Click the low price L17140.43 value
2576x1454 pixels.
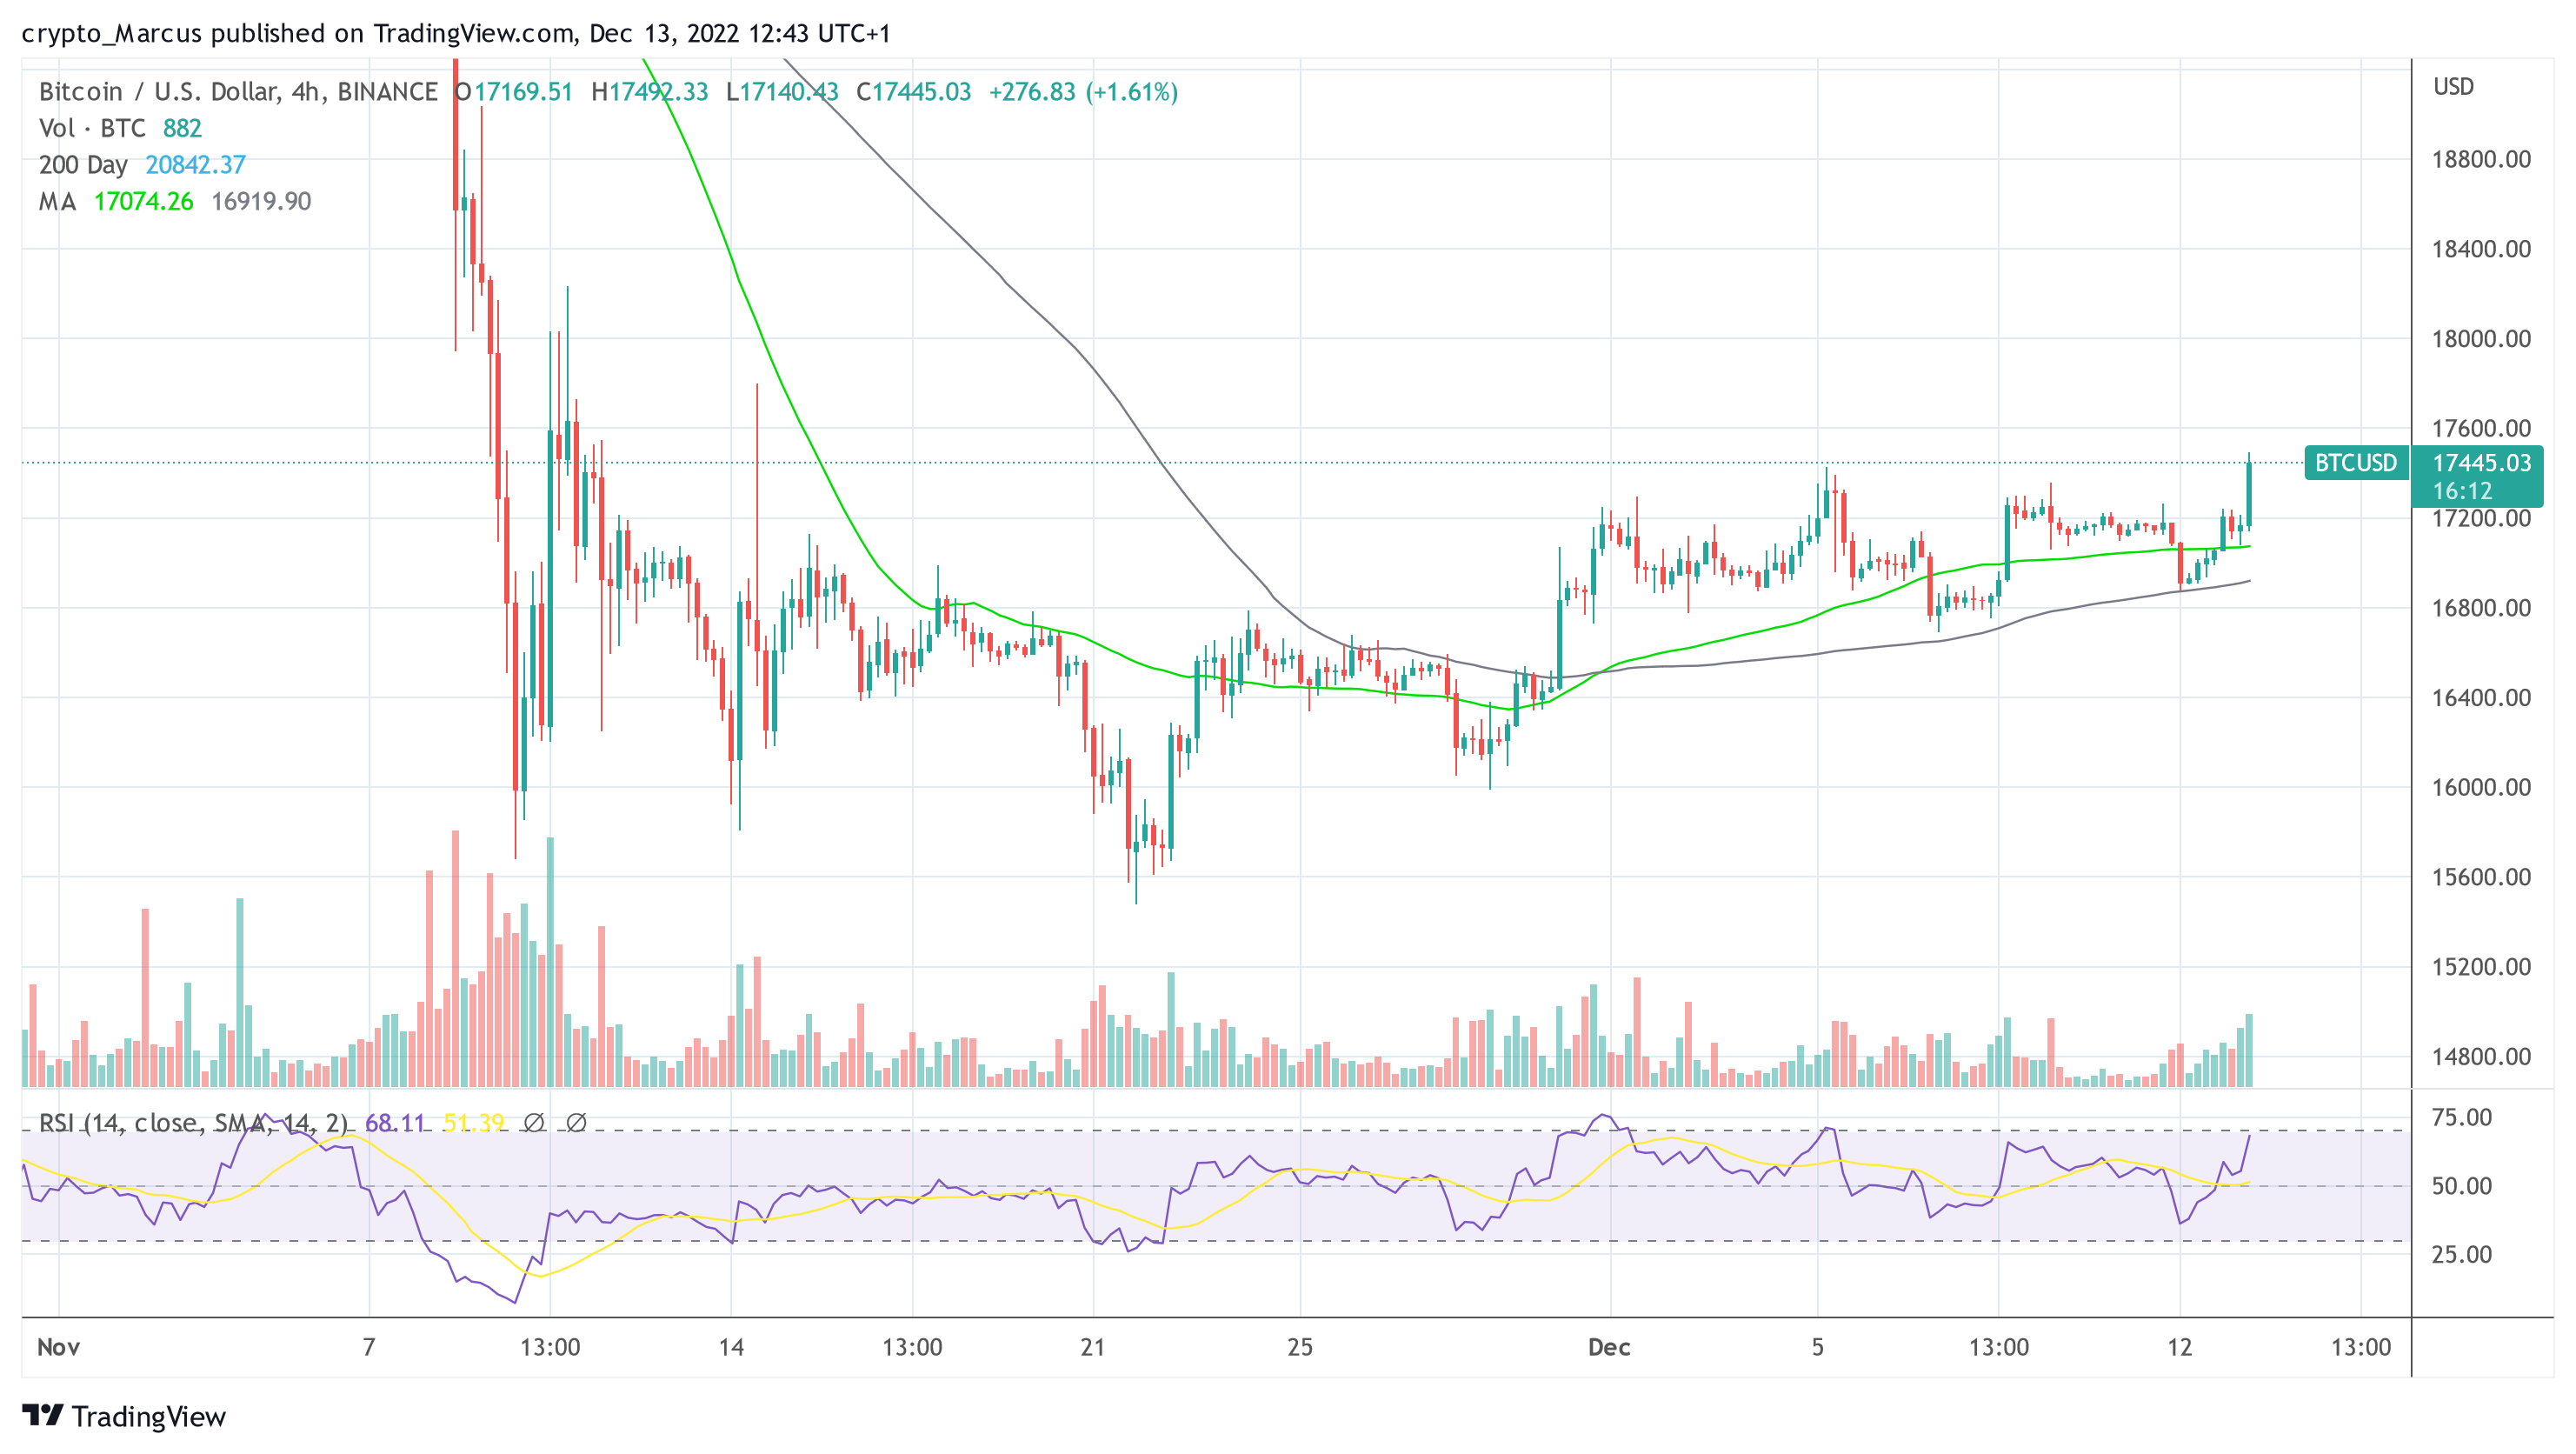click(782, 92)
